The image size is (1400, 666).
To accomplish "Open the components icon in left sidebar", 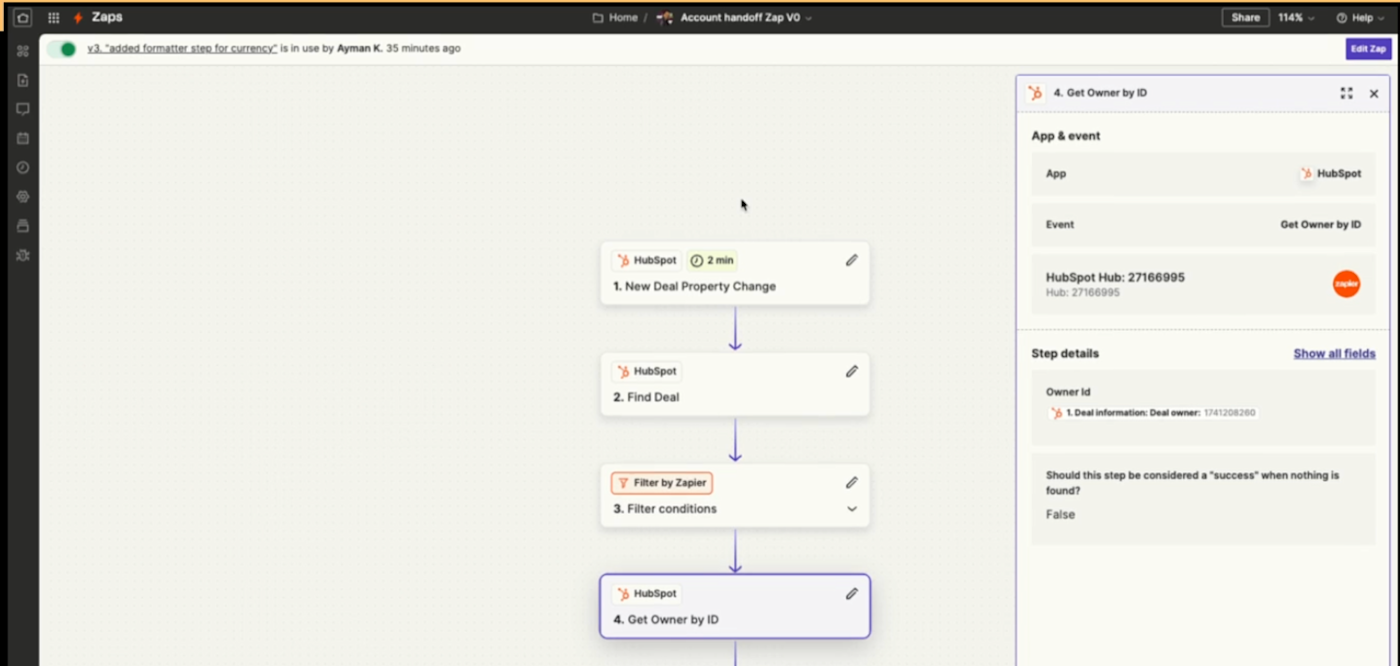I will point(23,50).
